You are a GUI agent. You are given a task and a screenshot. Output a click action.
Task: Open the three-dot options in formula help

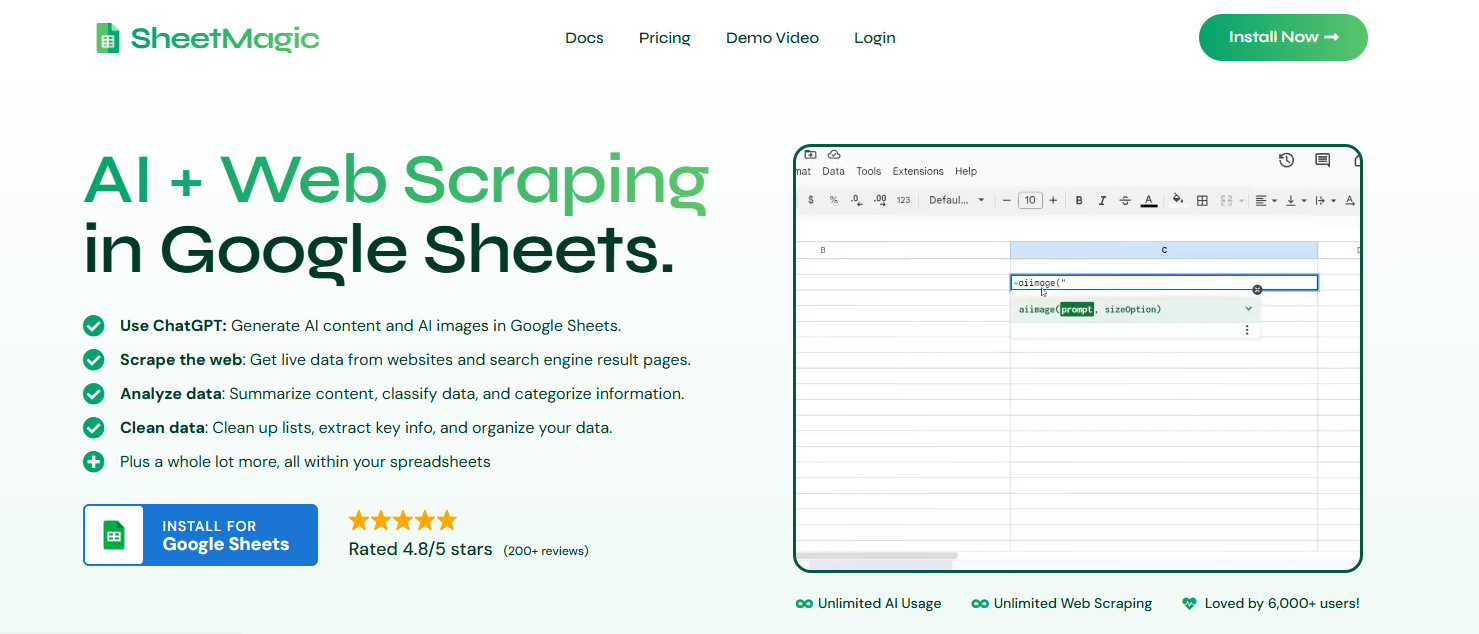point(1247,330)
